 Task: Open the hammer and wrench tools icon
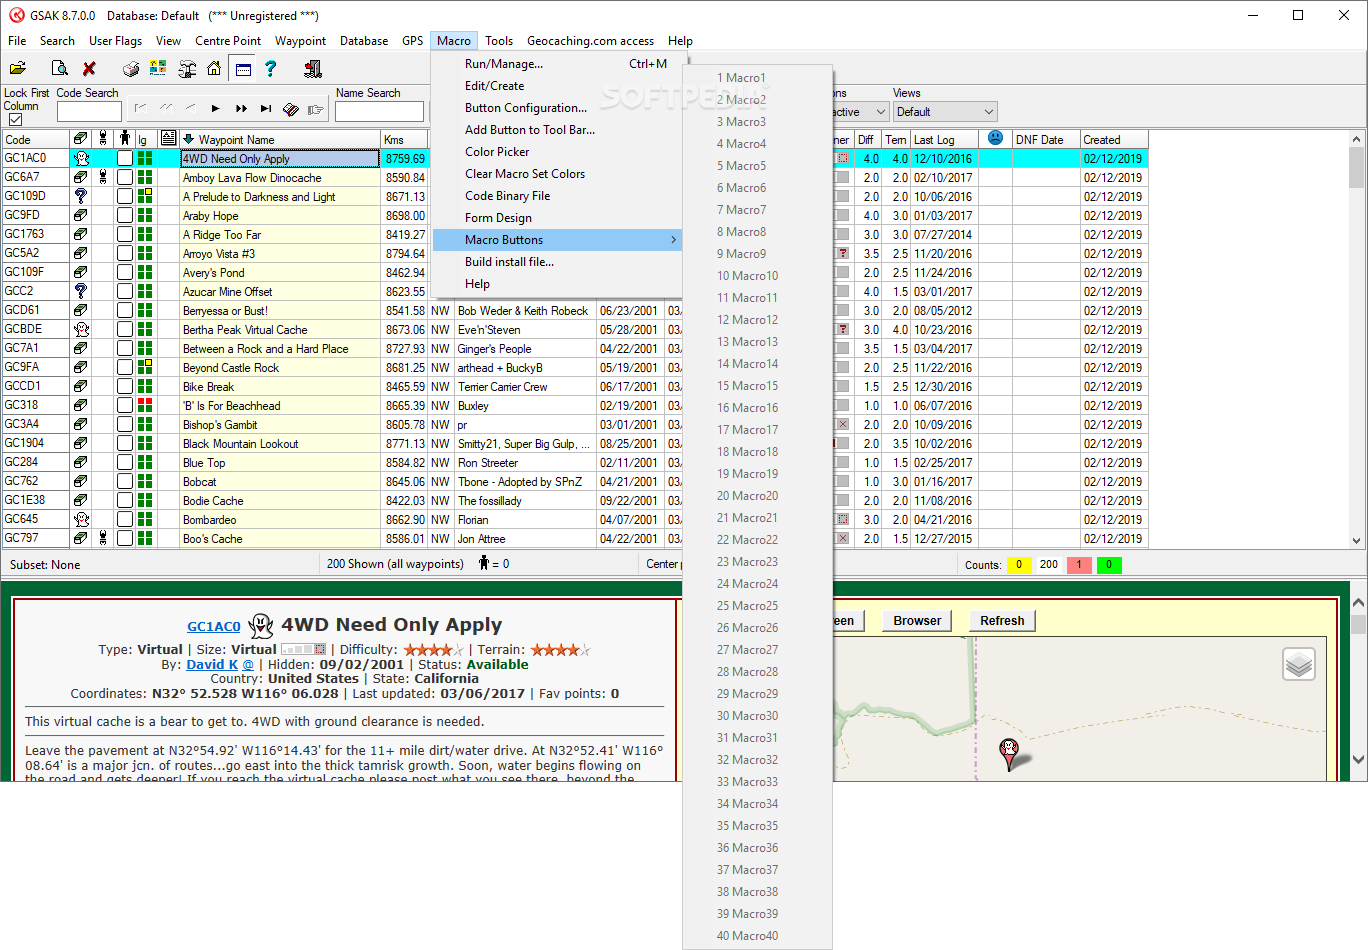(187, 68)
